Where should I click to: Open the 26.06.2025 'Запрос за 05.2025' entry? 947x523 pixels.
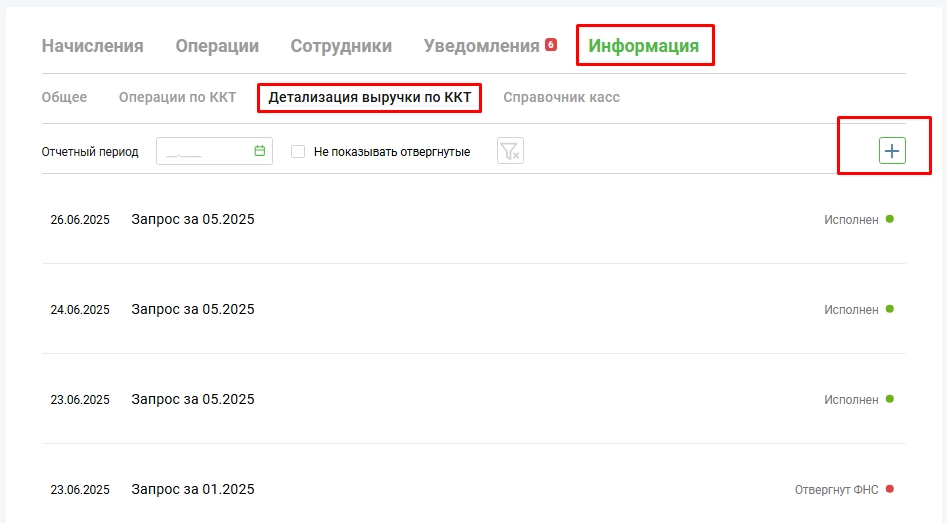192,219
